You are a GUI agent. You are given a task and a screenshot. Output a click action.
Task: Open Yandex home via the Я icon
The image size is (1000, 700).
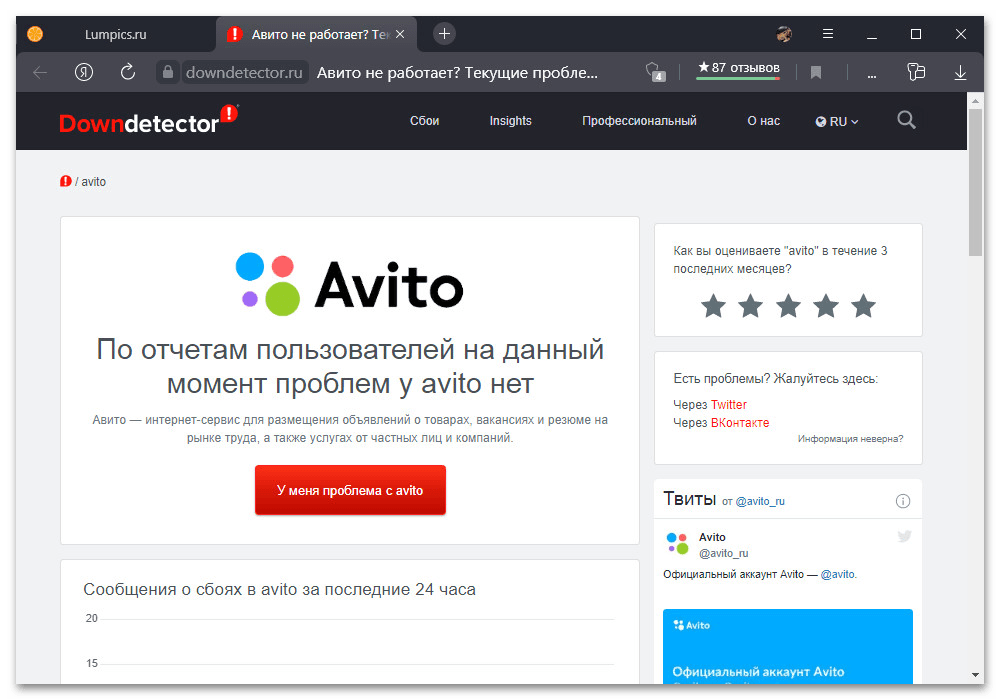click(84, 72)
